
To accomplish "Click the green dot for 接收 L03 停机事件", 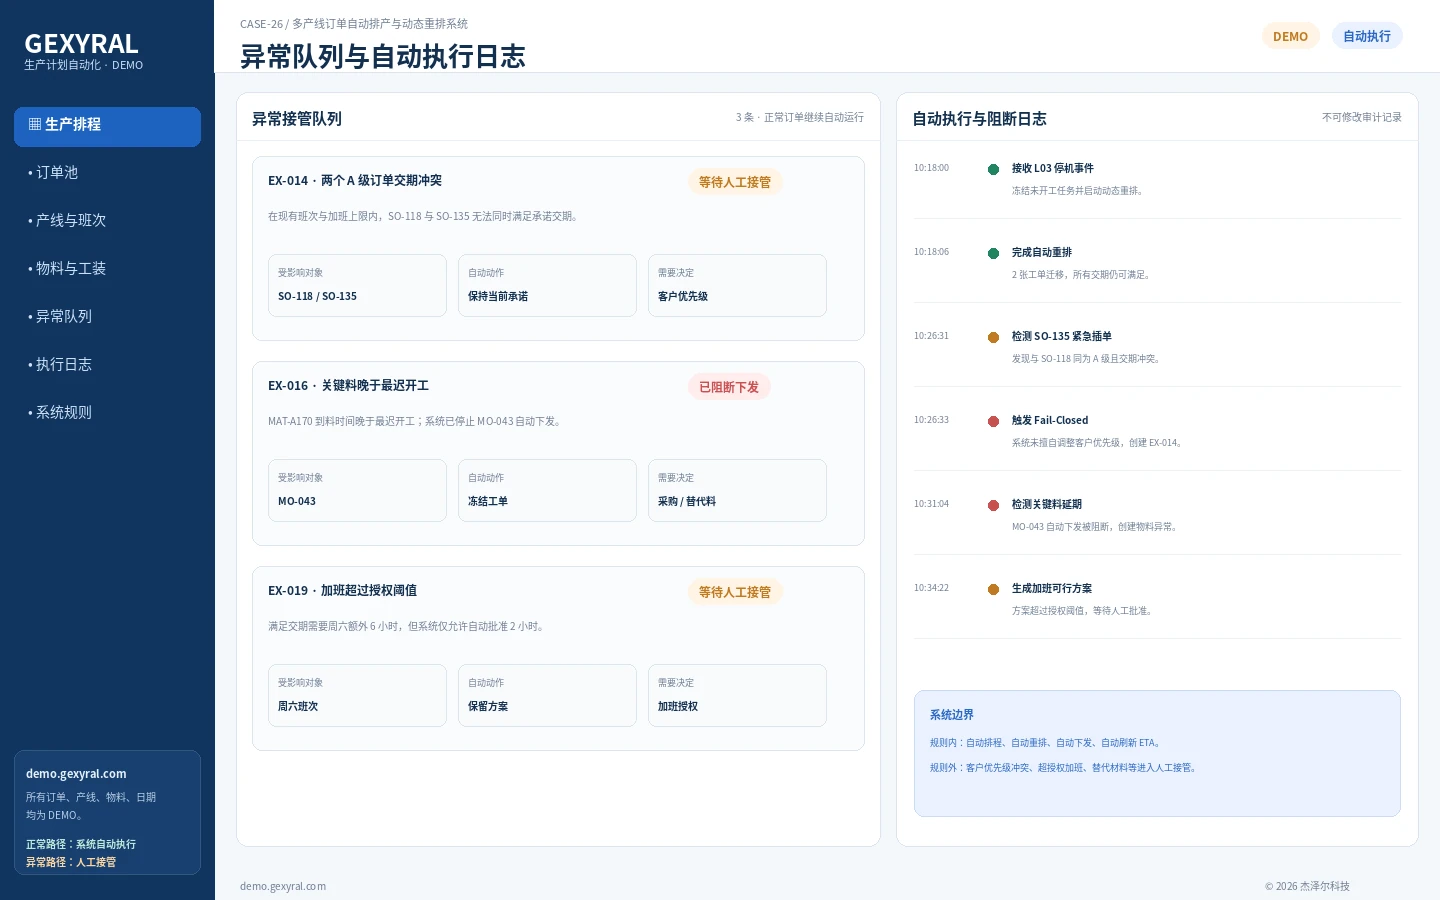I will [x=993, y=169].
